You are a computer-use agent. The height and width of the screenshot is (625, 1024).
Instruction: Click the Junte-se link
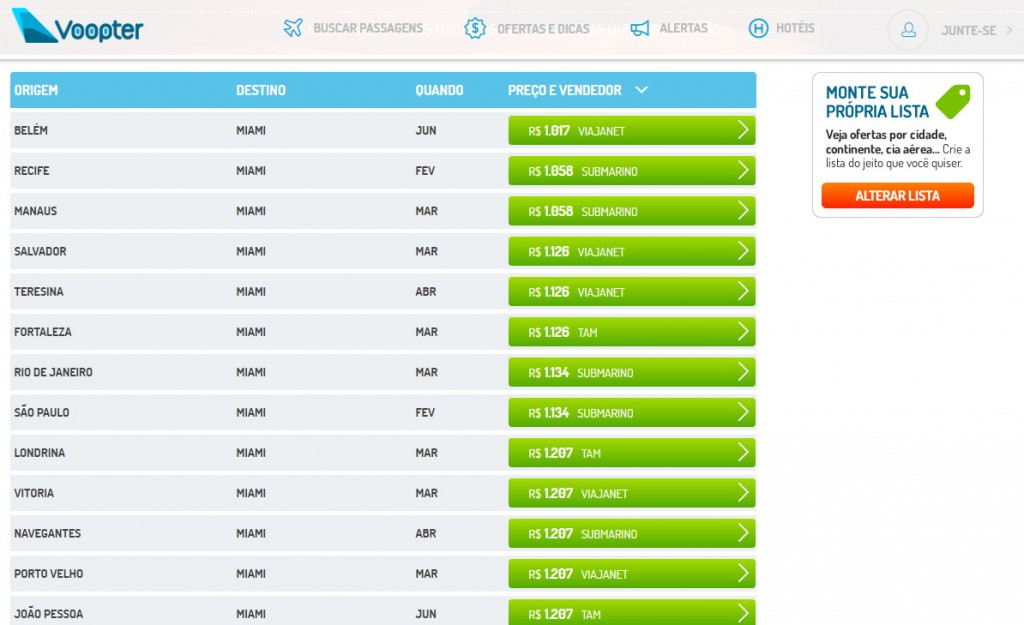pos(968,30)
